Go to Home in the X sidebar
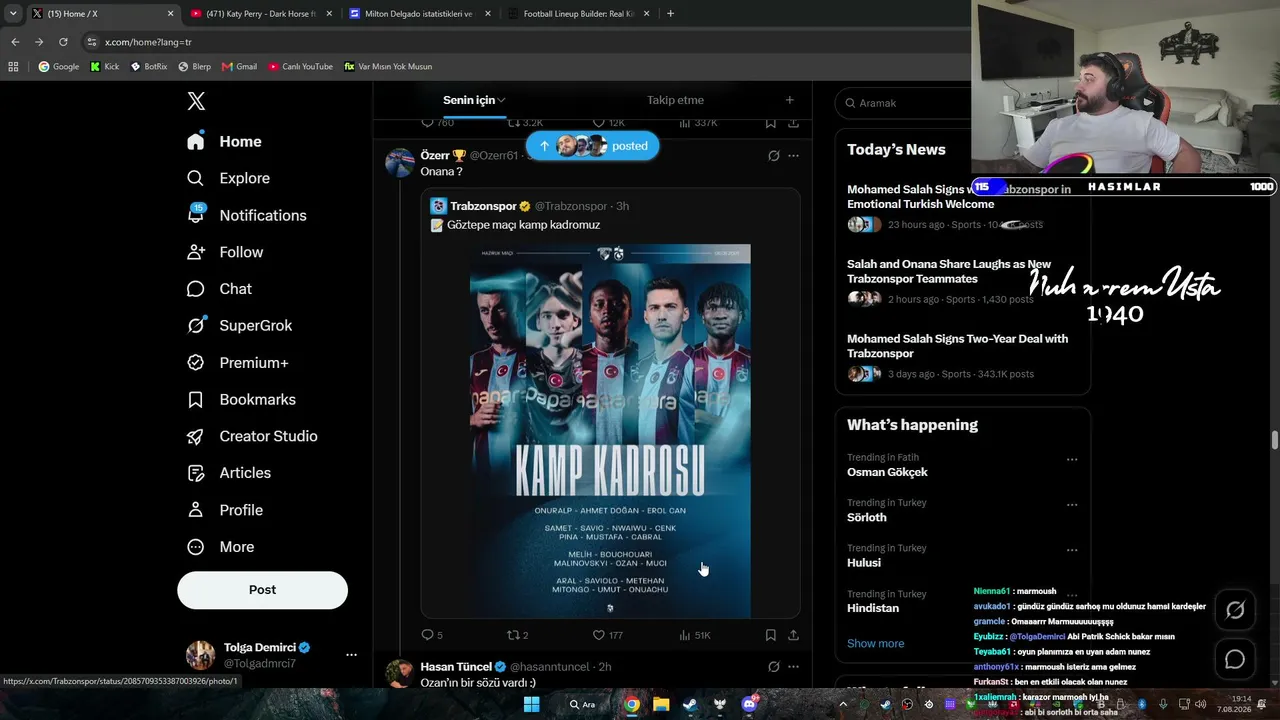The height and width of the screenshot is (720, 1280). [x=224, y=142]
